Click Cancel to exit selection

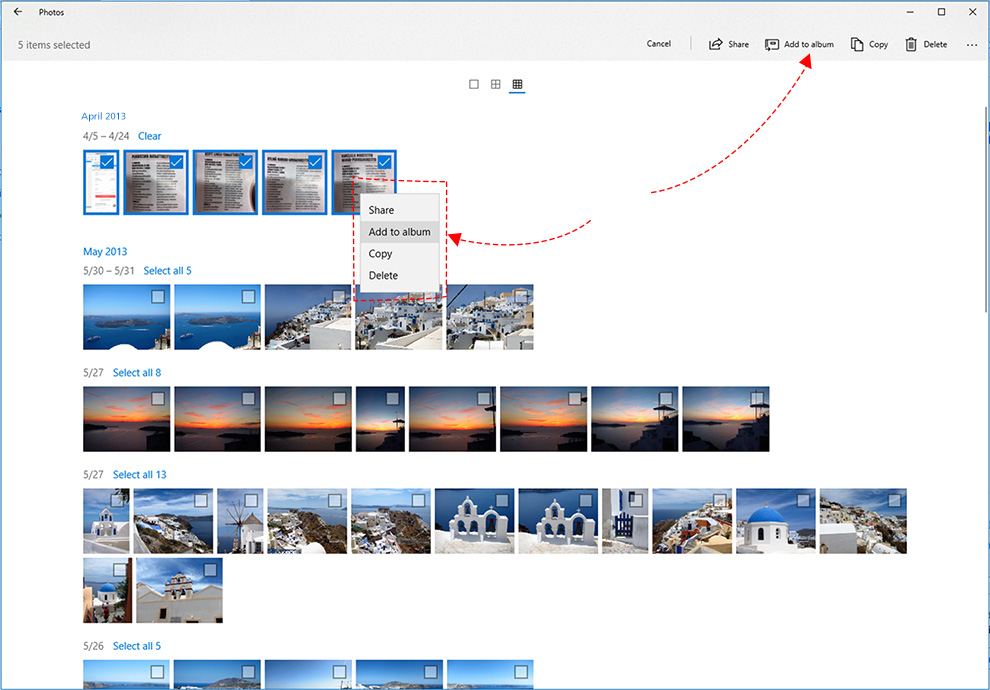[659, 44]
